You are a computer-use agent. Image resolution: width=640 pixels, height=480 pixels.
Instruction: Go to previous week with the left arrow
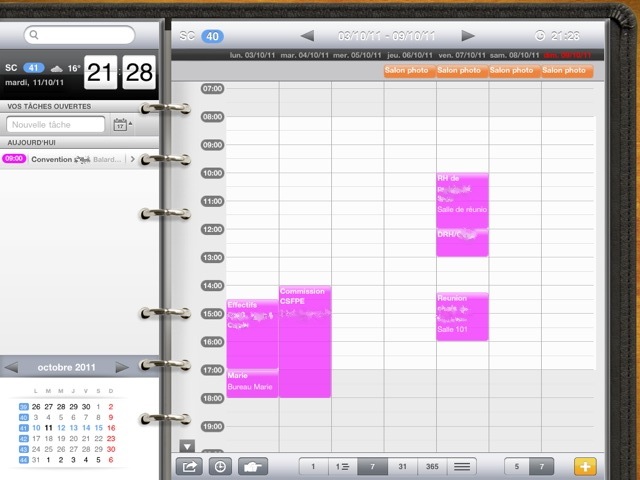[x=307, y=36]
